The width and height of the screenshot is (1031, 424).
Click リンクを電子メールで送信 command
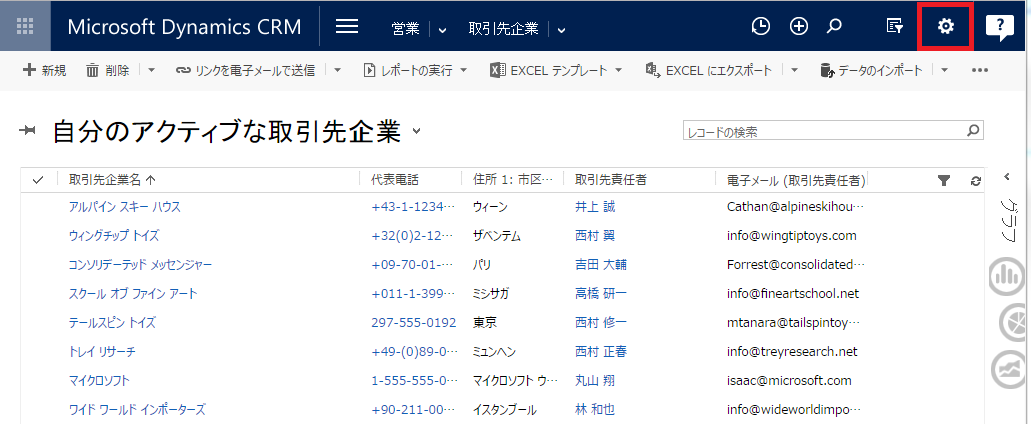[x=245, y=70]
